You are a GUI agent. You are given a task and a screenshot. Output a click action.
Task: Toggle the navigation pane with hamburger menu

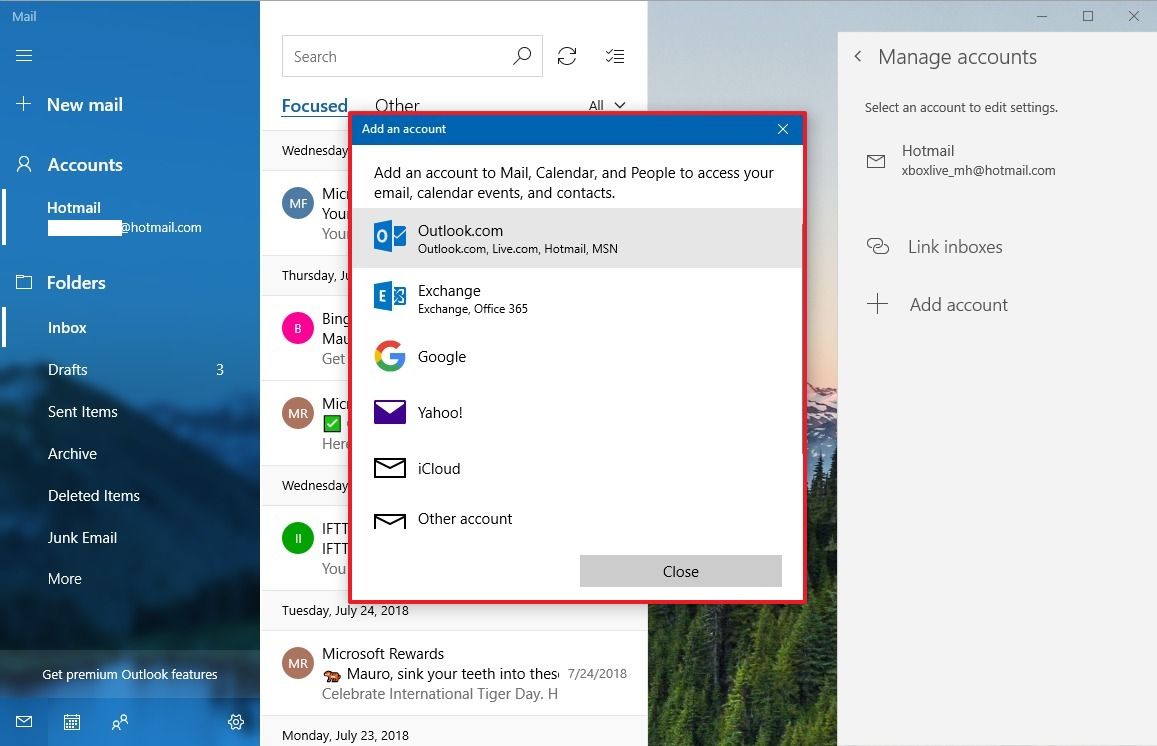[24, 55]
